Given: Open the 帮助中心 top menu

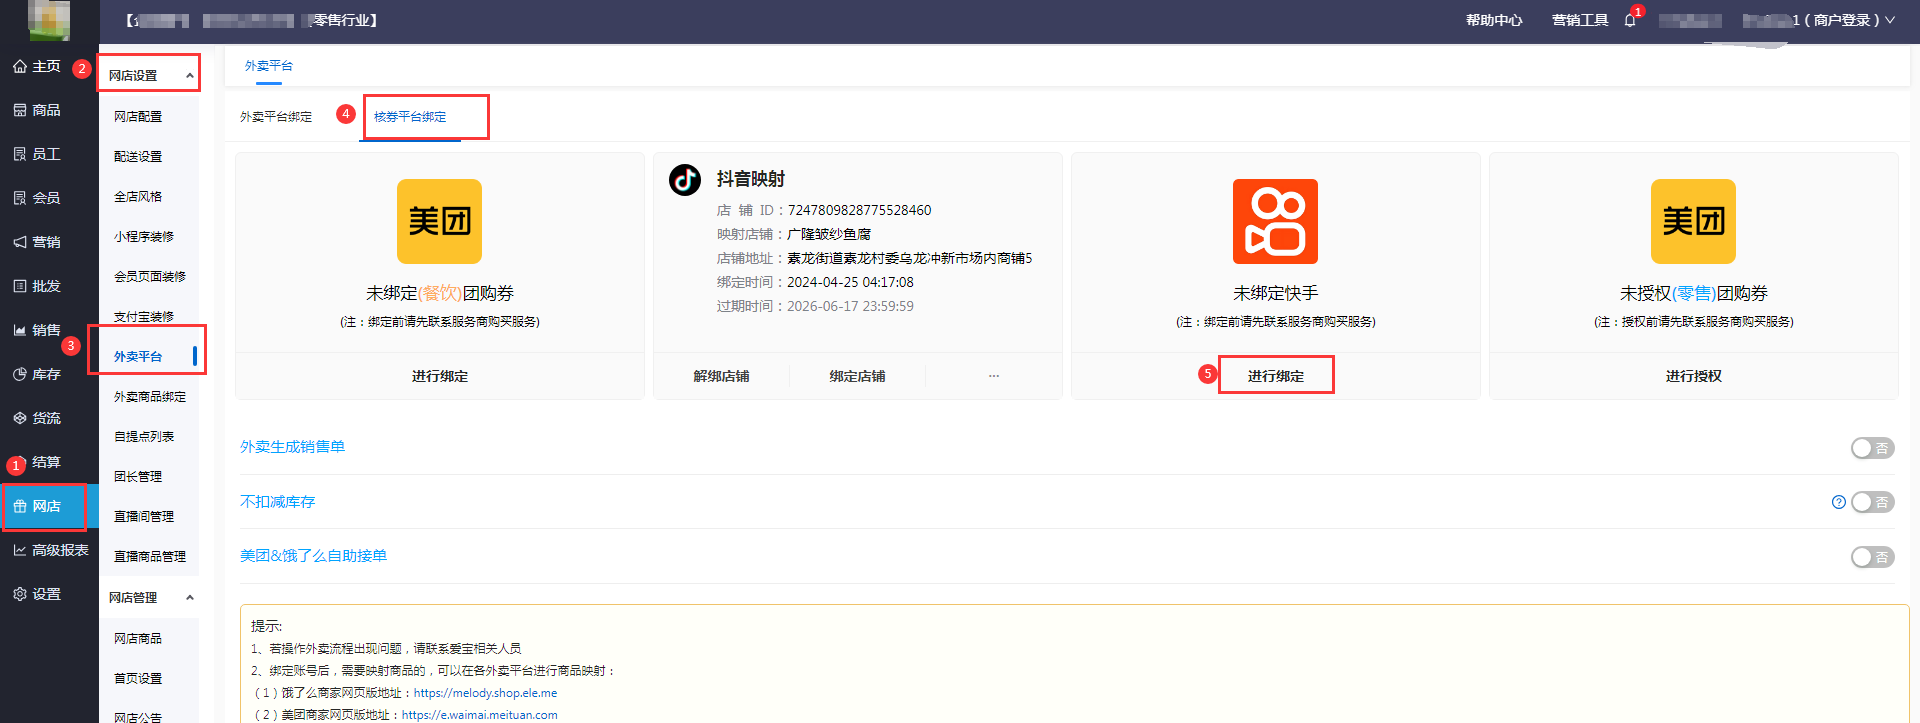Looking at the screenshot, I should [1494, 20].
